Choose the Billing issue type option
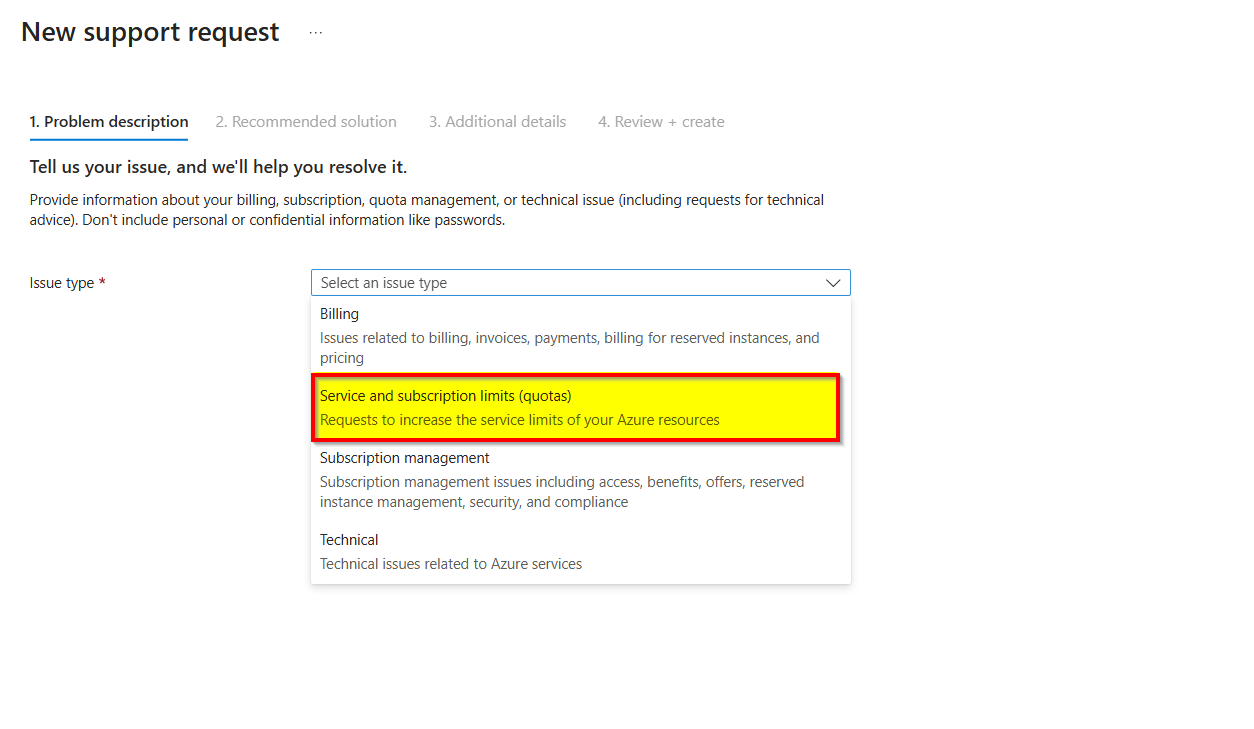The width and height of the screenshot is (1254, 729). pos(580,336)
